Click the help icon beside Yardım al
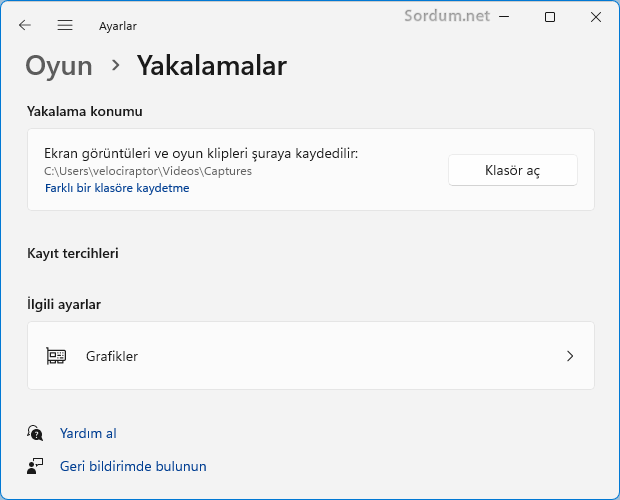This screenshot has width=620, height=500. coord(35,433)
